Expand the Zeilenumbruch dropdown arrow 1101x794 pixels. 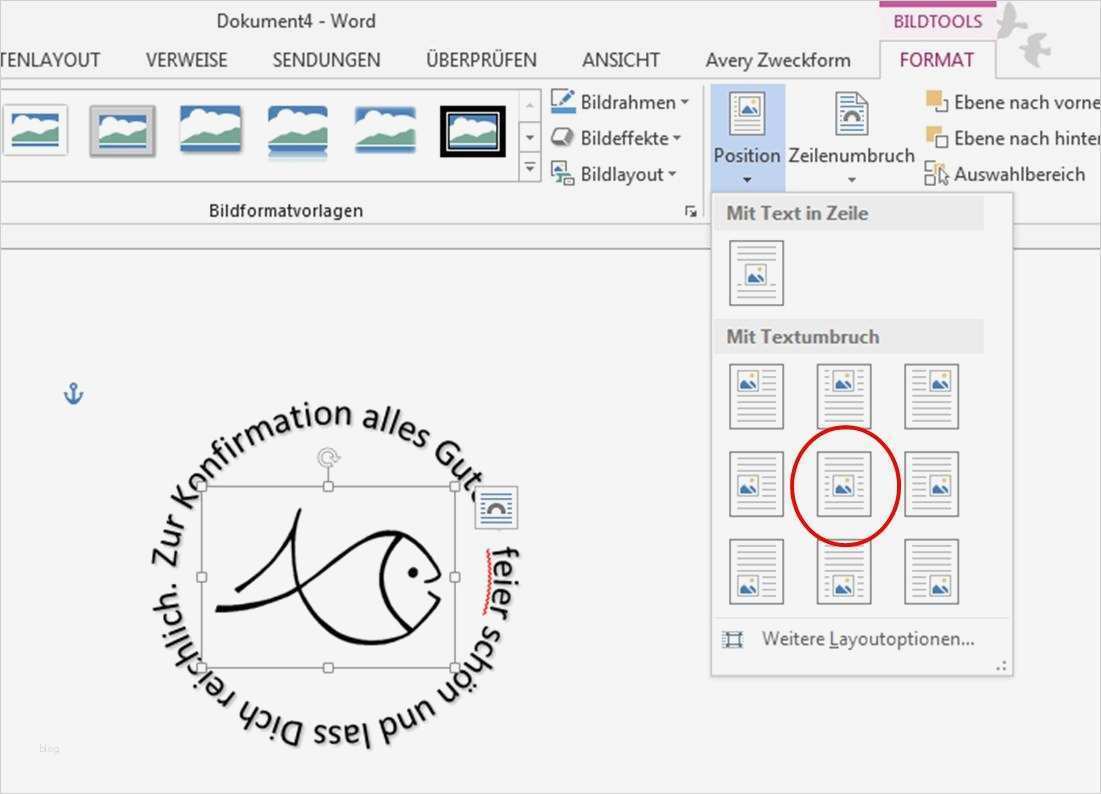[852, 178]
